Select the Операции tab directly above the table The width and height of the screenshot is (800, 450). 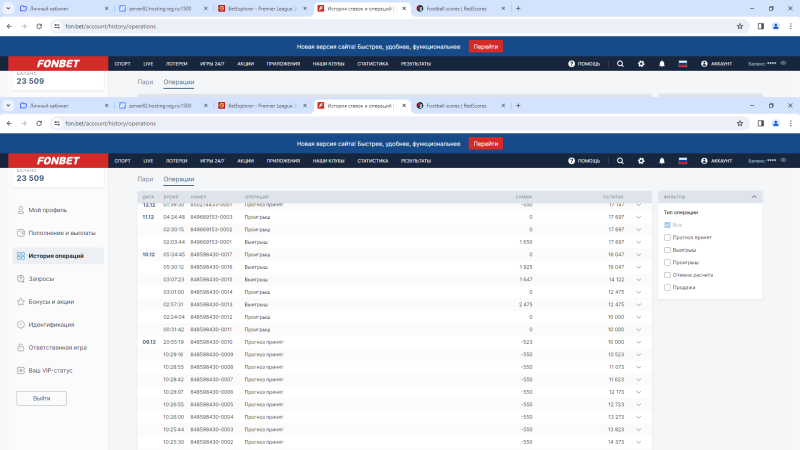point(179,179)
